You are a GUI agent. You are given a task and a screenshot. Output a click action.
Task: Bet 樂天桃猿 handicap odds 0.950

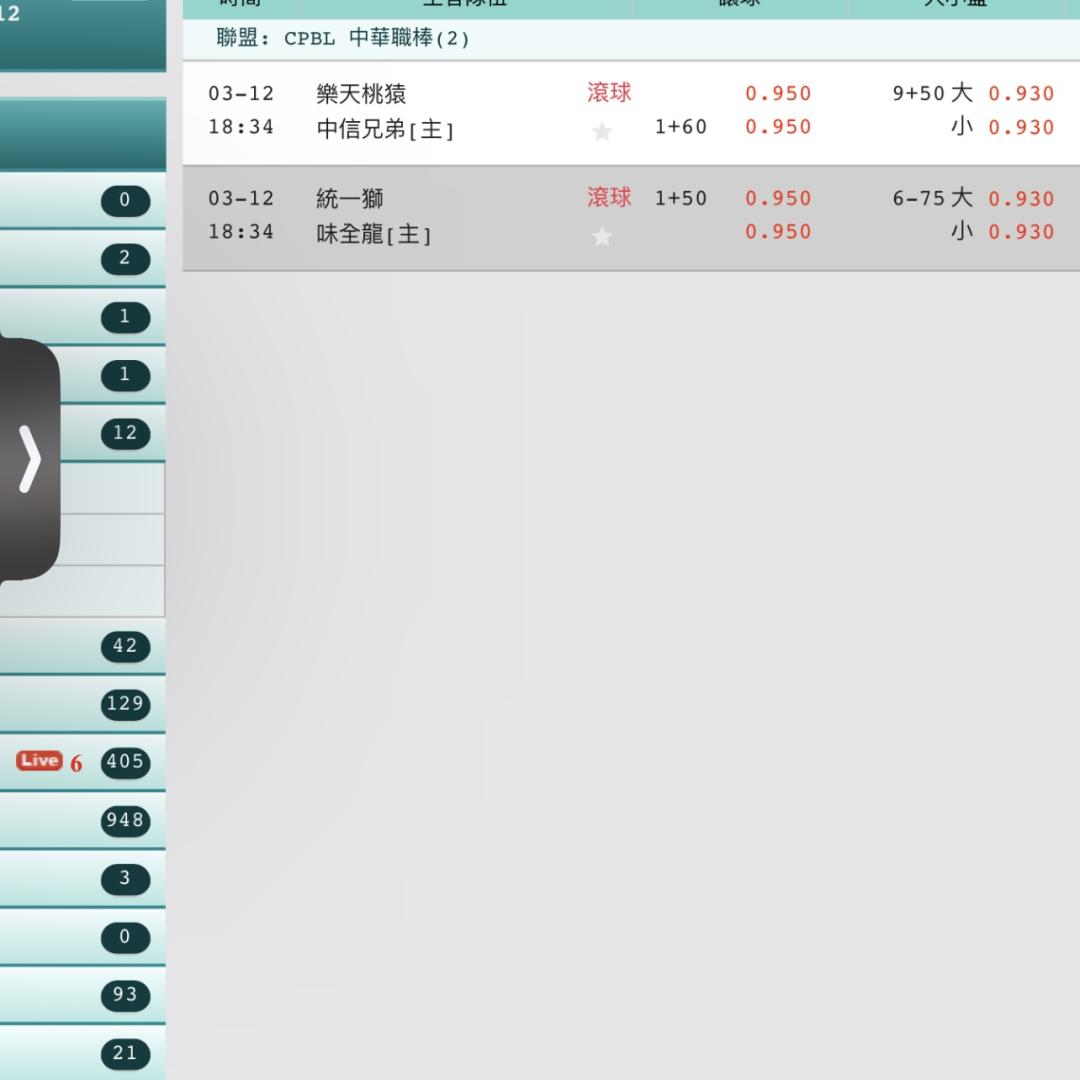click(778, 93)
